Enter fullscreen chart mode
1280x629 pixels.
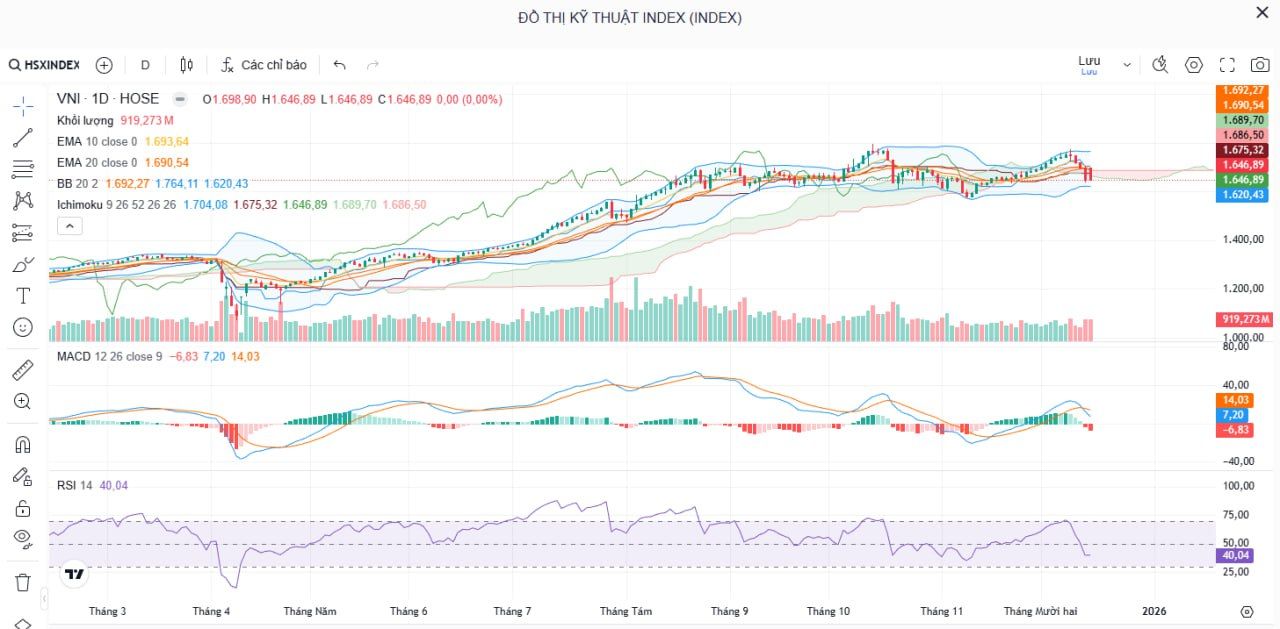(x=1227, y=64)
